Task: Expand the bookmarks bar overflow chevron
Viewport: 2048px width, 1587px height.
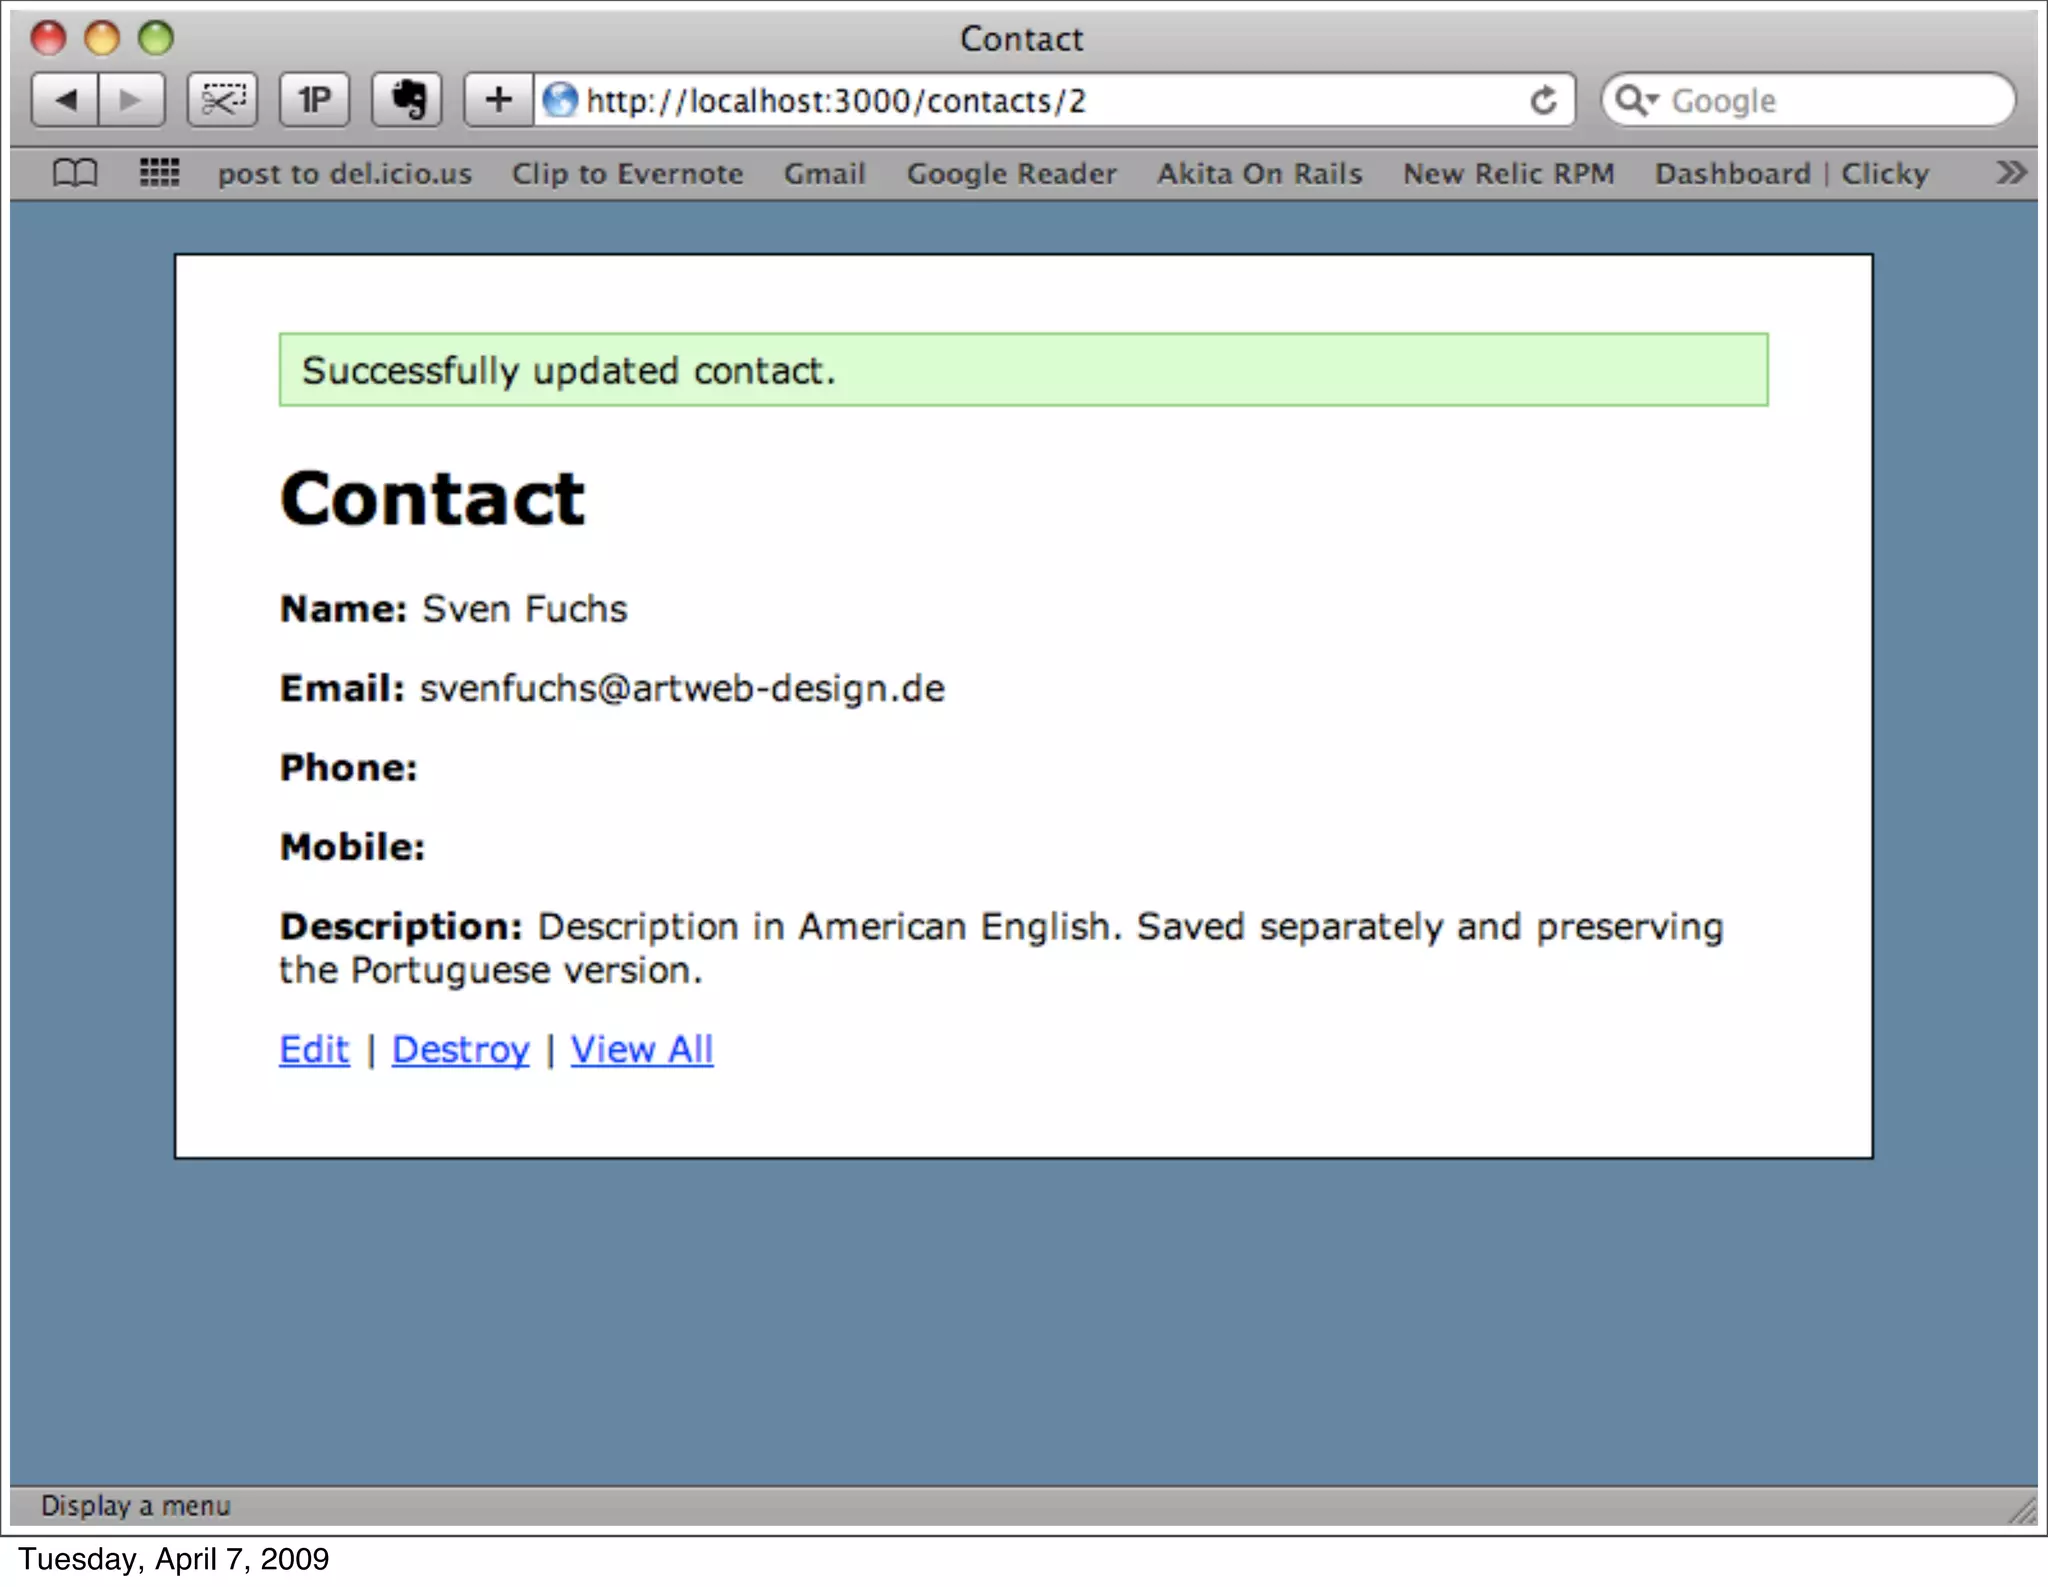Action: click(x=2010, y=173)
